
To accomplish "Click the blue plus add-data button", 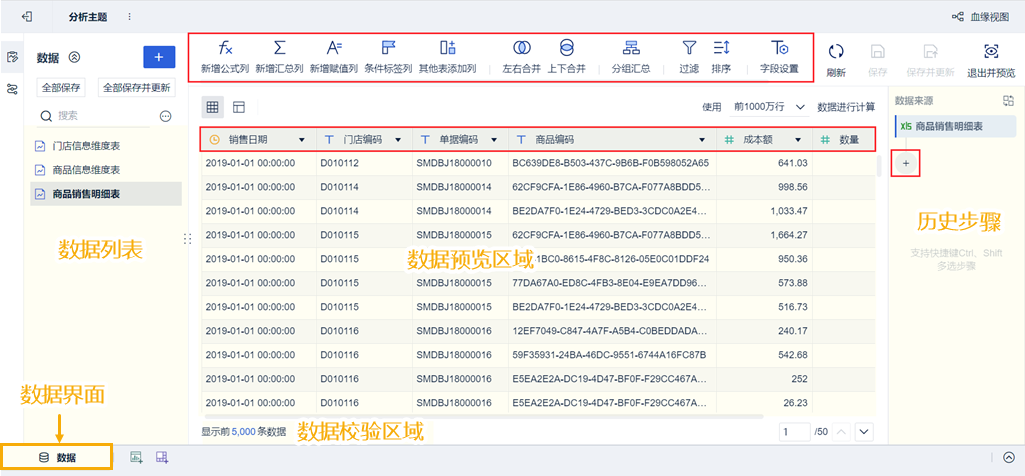I will 159,58.
